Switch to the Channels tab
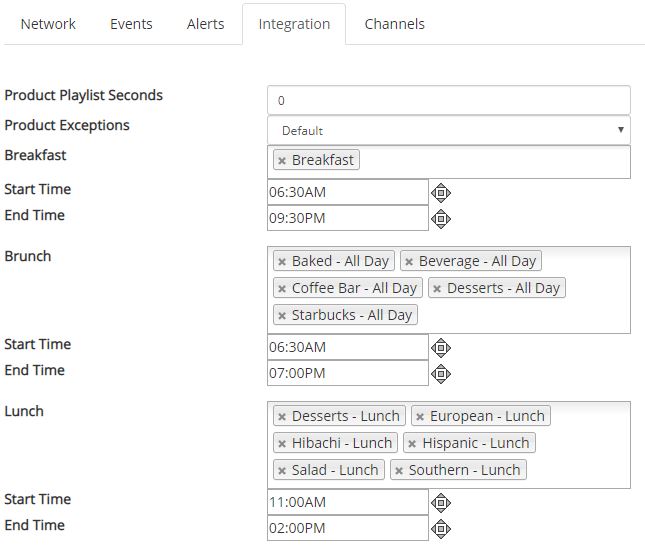This screenshot has width=645, height=550. 394,24
